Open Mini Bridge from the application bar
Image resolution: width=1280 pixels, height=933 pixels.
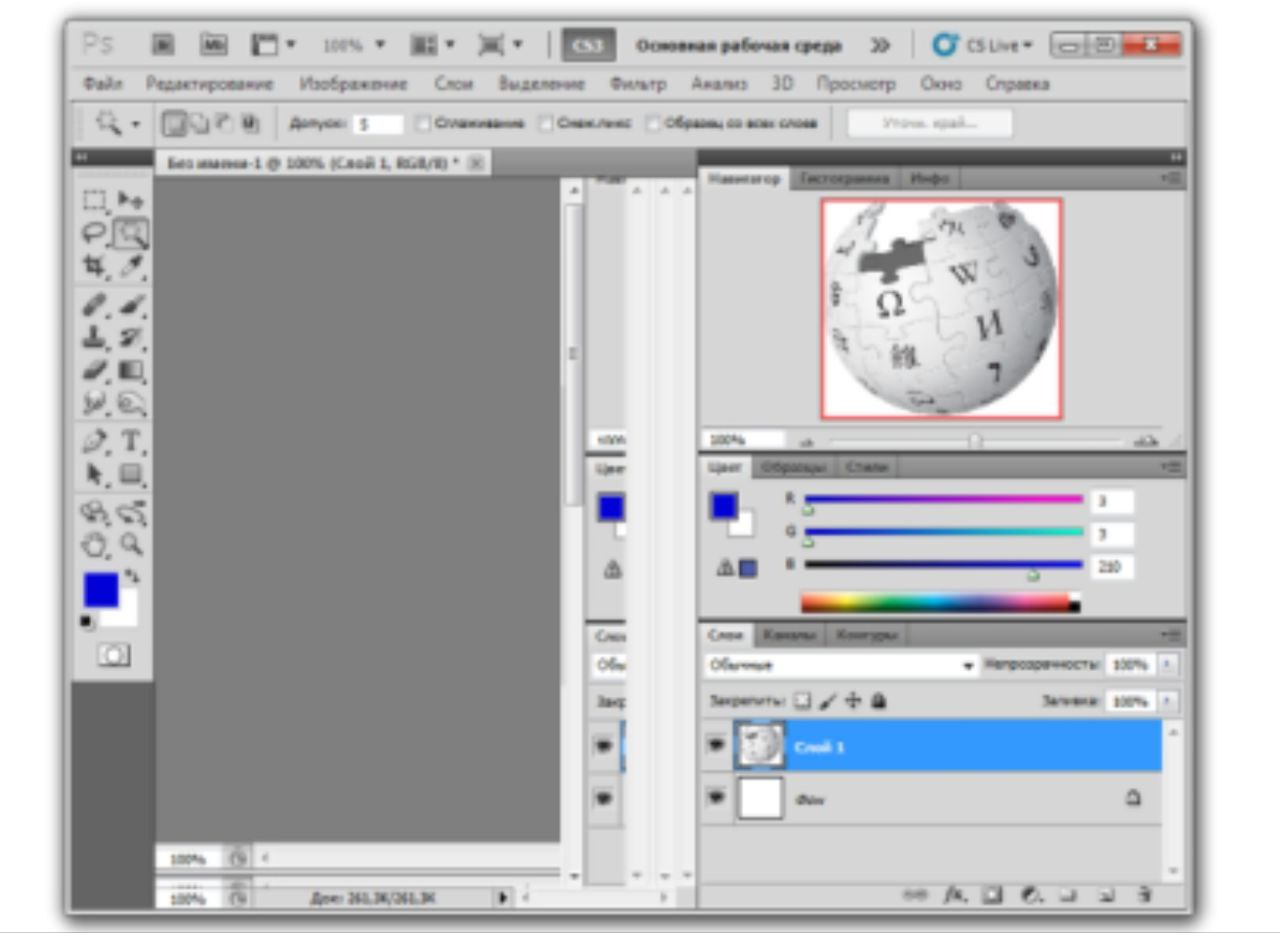click(215, 45)
